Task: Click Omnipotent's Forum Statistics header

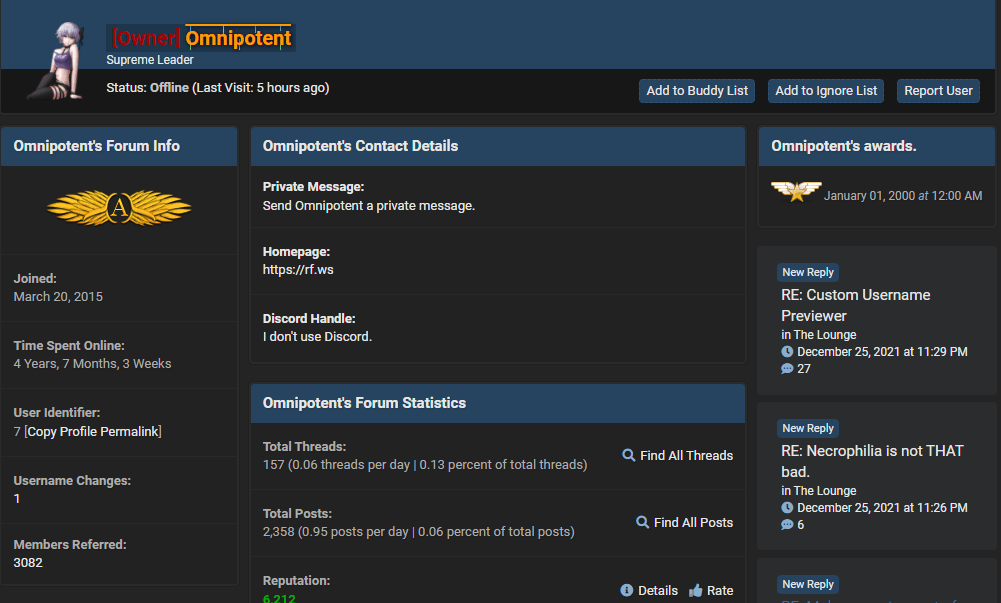Action: (x=498, y=403)
